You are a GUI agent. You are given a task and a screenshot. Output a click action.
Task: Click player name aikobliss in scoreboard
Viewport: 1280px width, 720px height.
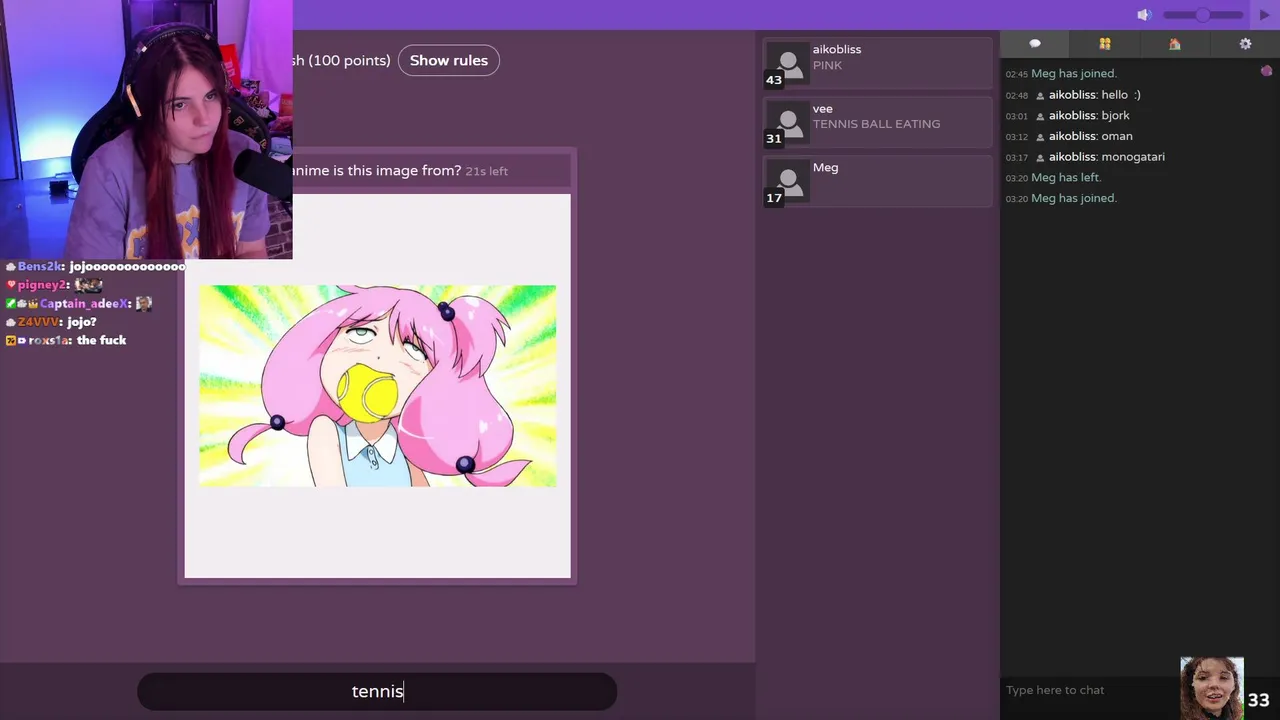coord(837,49)
